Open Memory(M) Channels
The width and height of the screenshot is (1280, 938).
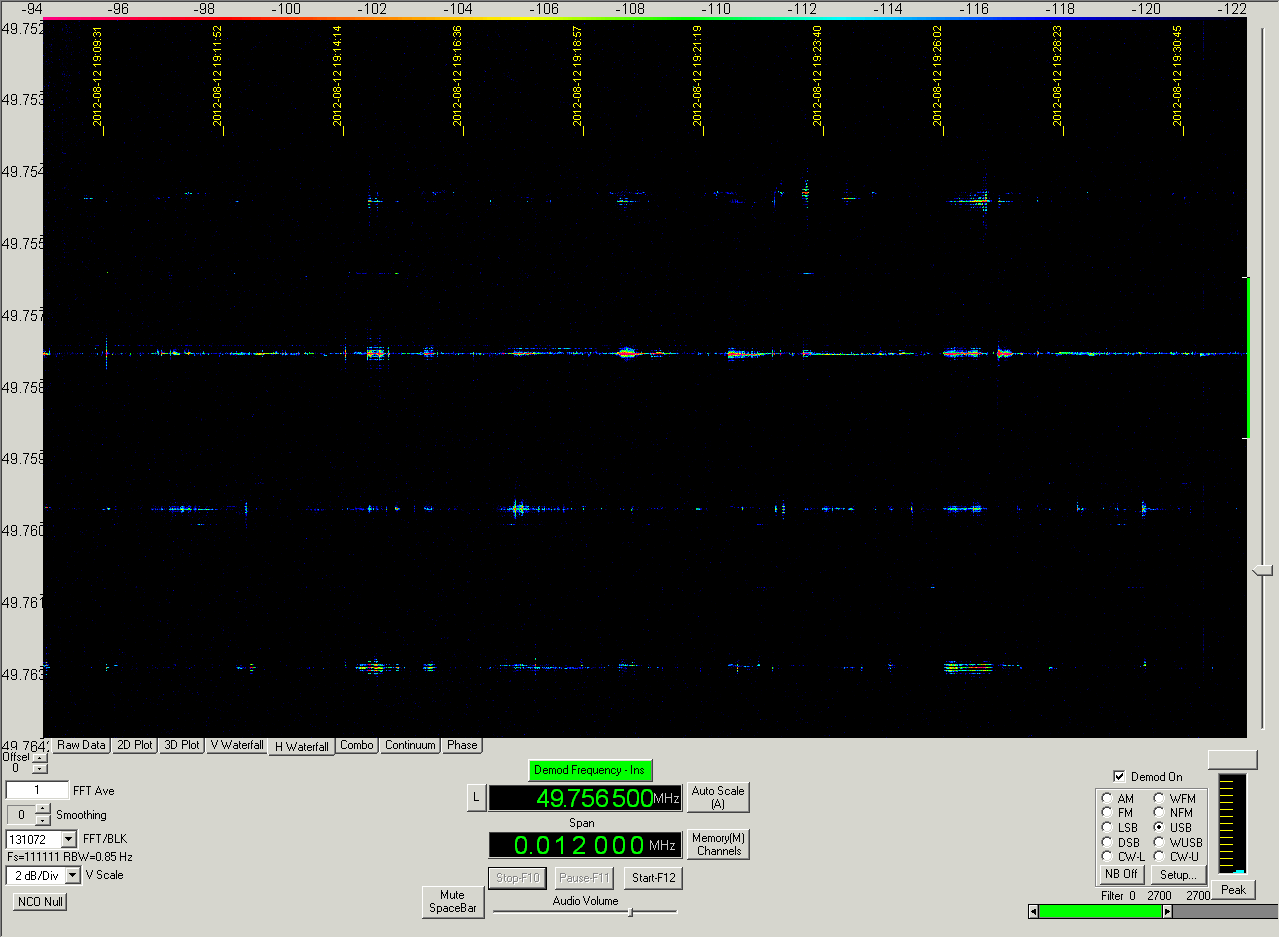(x=717, y=844)
